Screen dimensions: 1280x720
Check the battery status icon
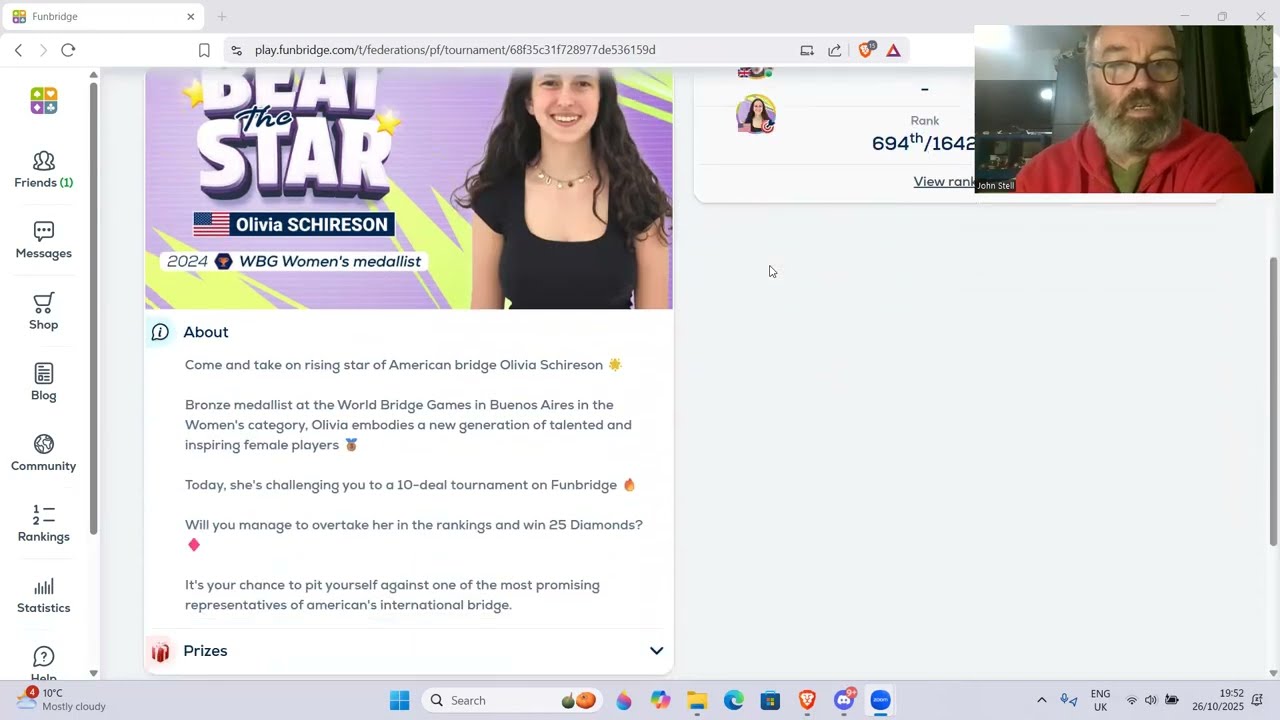tap(1172, 700)
